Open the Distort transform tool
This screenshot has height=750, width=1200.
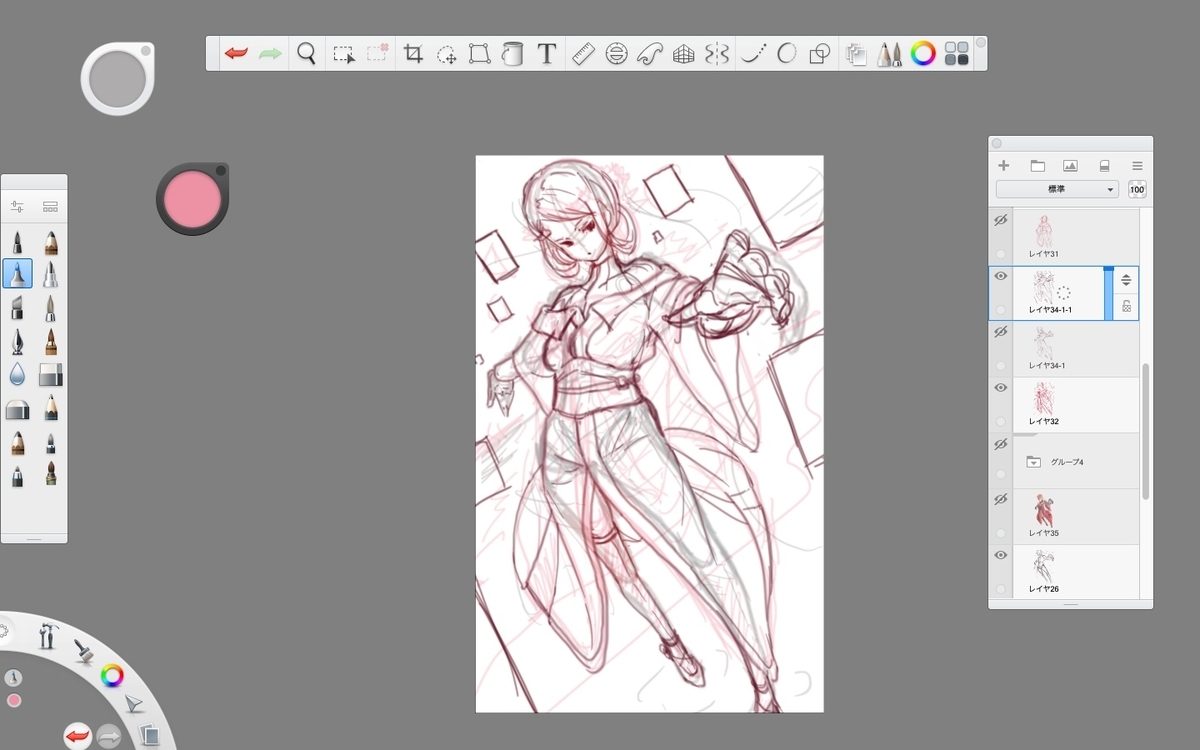coord(479,54)
